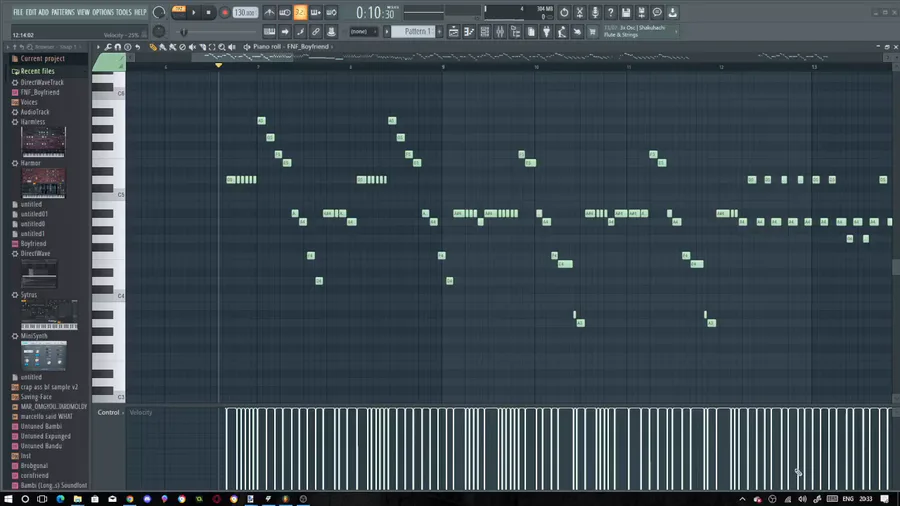Open the speech bubble info icon

pyautogui.click(x=657, y=12)
